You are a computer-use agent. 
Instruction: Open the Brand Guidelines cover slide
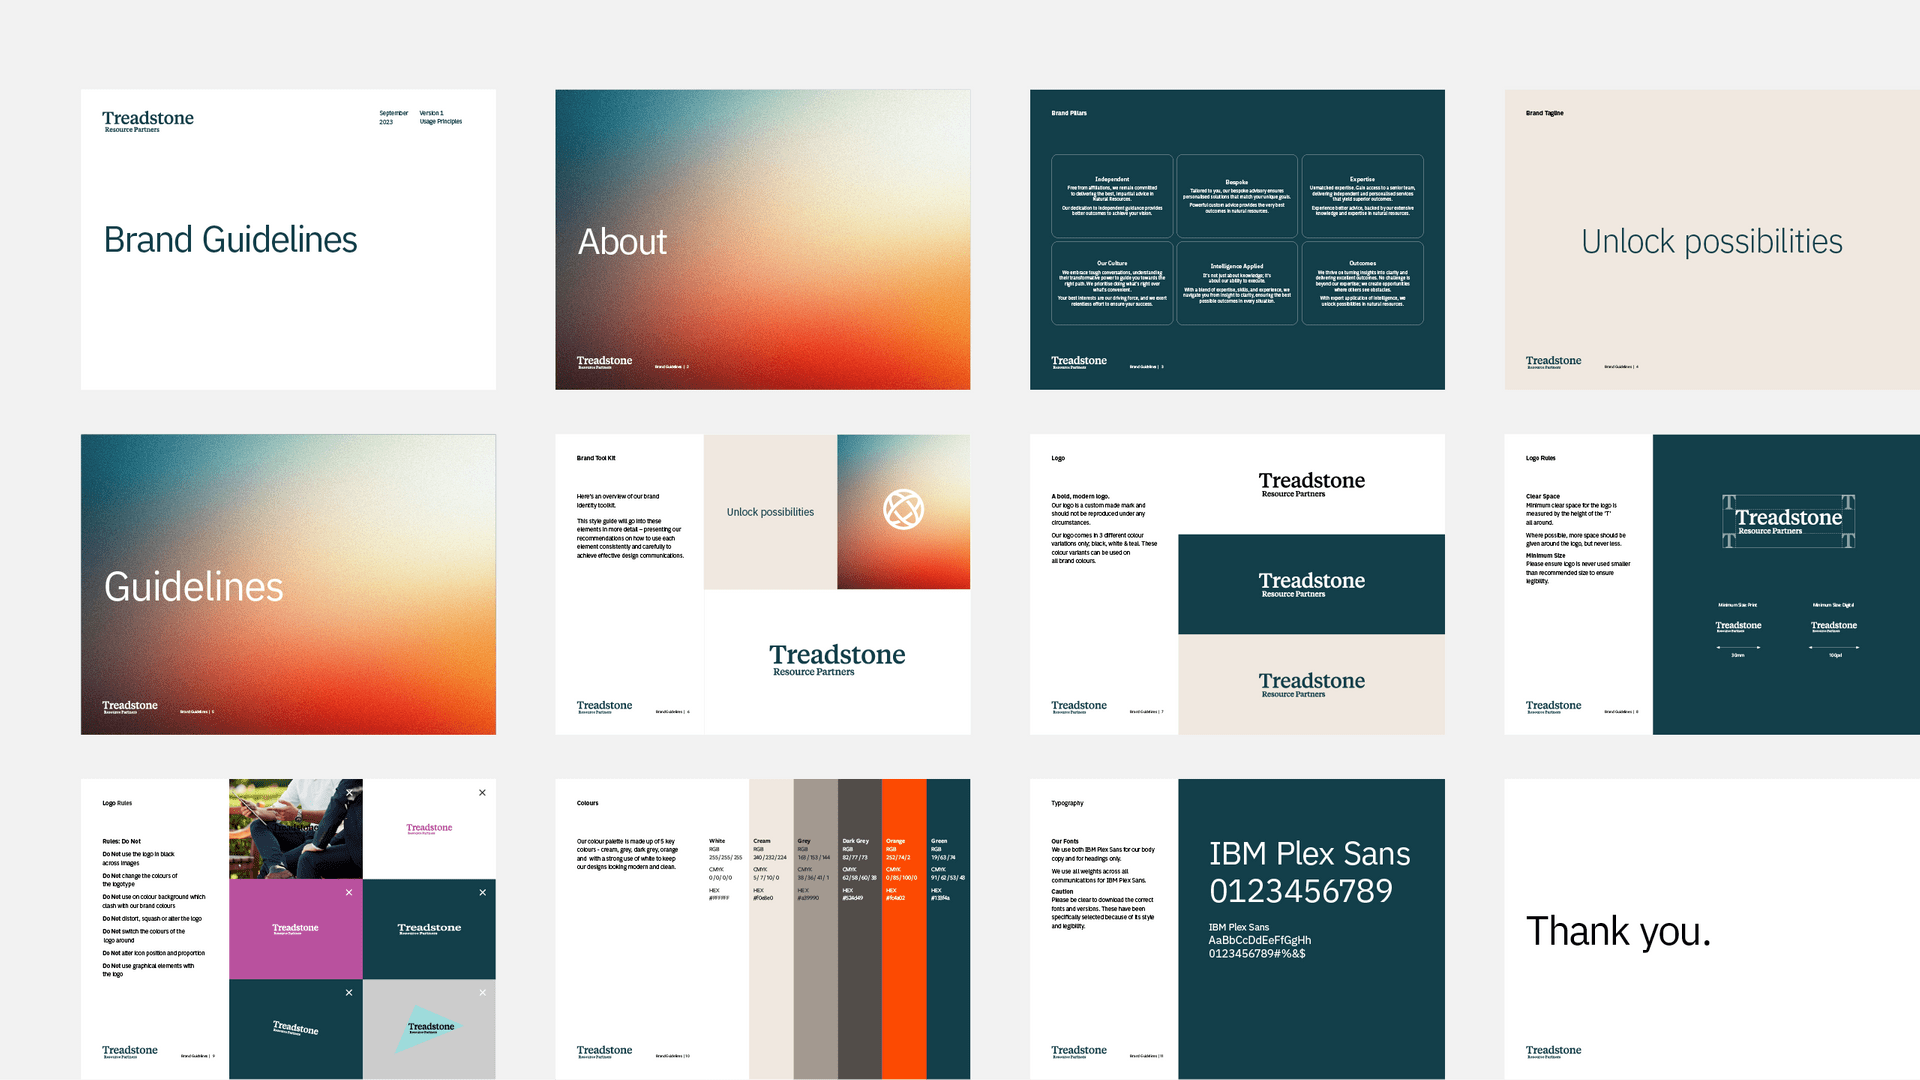[x=288, y=240]
